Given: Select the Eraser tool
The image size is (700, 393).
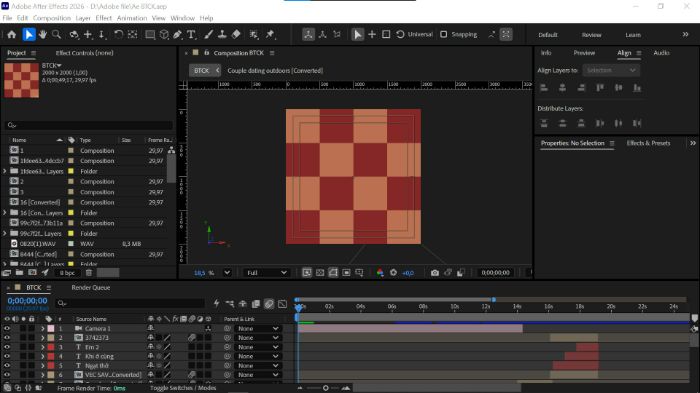Looking at the screenshot, I should 236,34.
